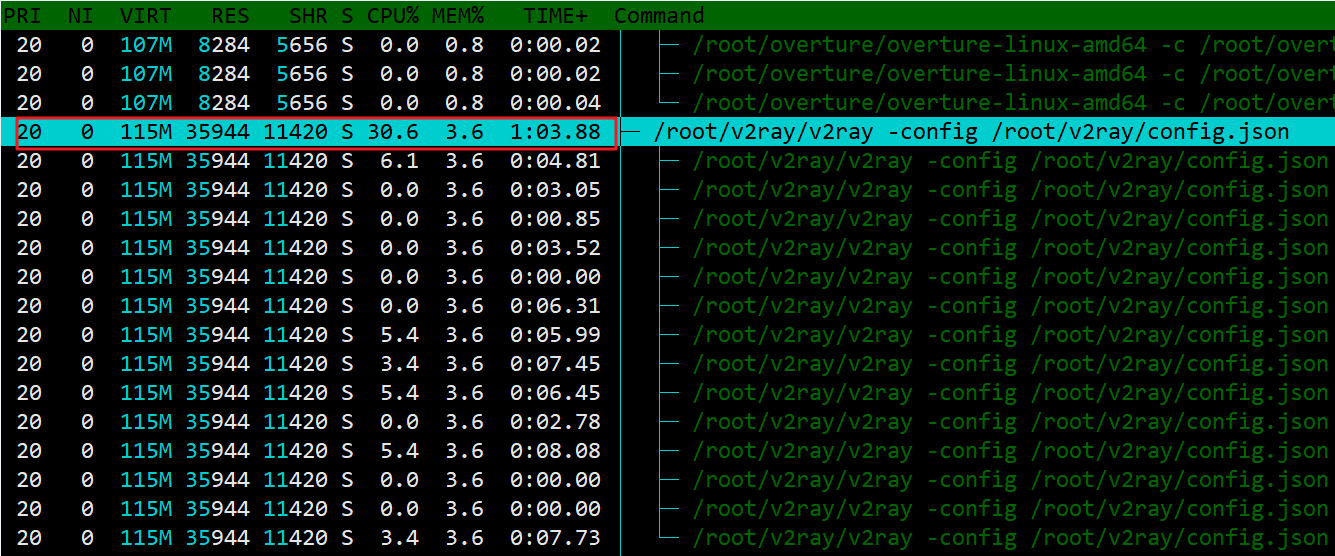
Task: Select the v2ray thread with TIME+ 0:00.85
Action: pyautogui.click(x=667, y=219)
